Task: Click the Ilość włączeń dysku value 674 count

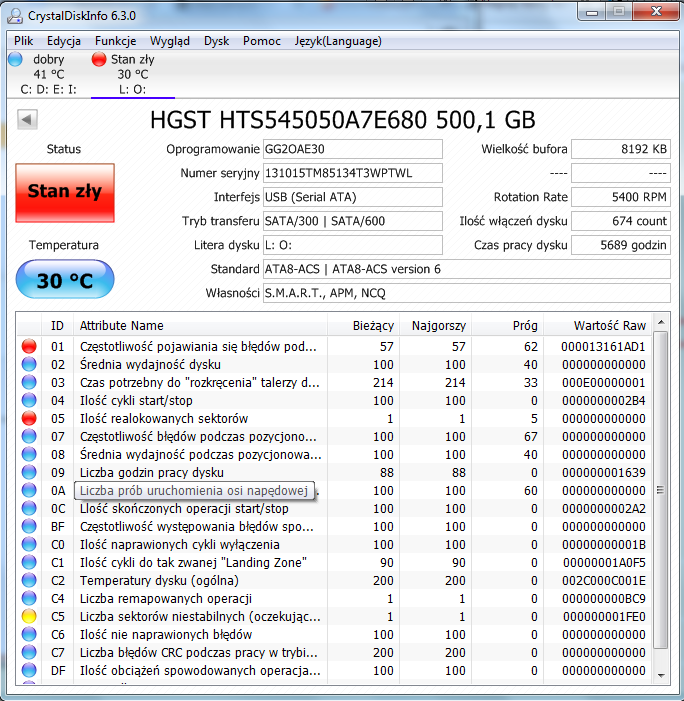Action: click(x=621, y=221)
